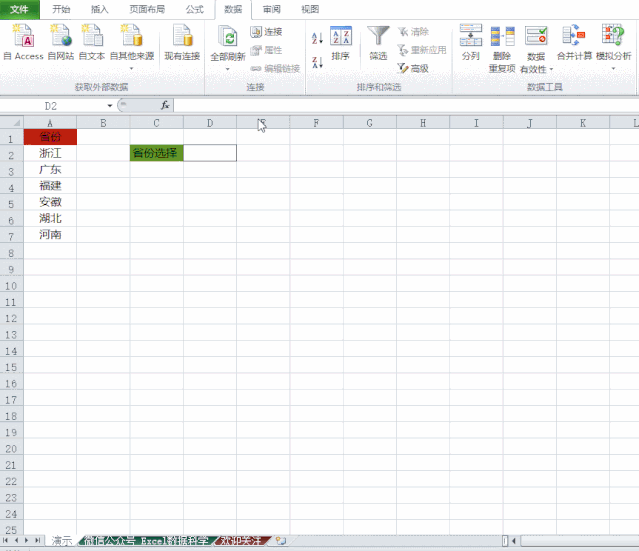Open the 欢迎关注 sheet tab

click(x=242, y=541)
